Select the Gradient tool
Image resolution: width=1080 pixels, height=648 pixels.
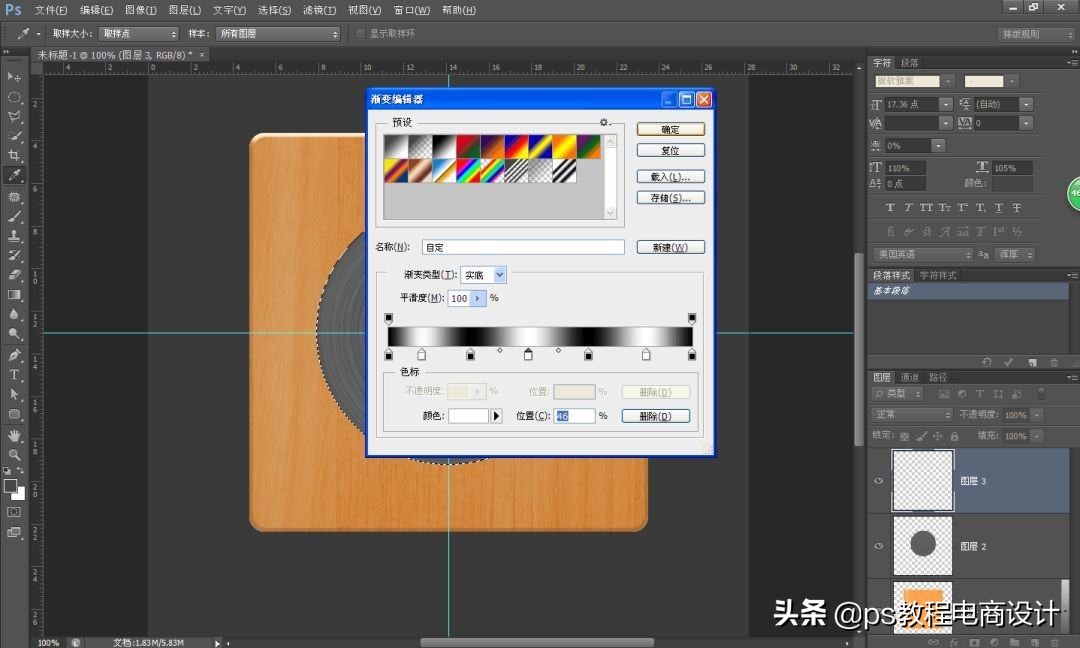[x=14, y=292]
